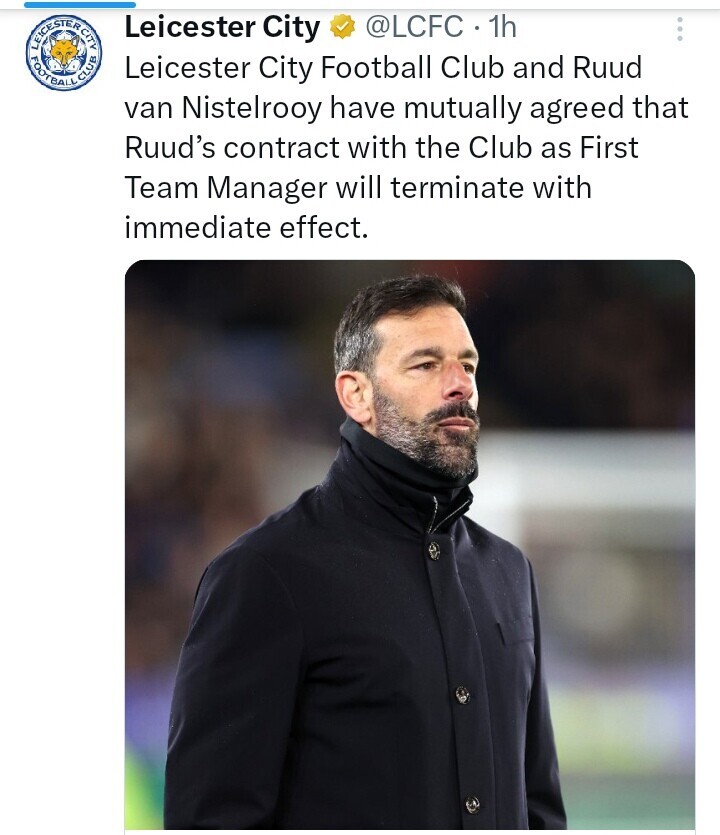This screenshot has height=835, width=720.
Task: Click the tweet text starting "Leicester City Football Club"
Action: pos(407,148)
